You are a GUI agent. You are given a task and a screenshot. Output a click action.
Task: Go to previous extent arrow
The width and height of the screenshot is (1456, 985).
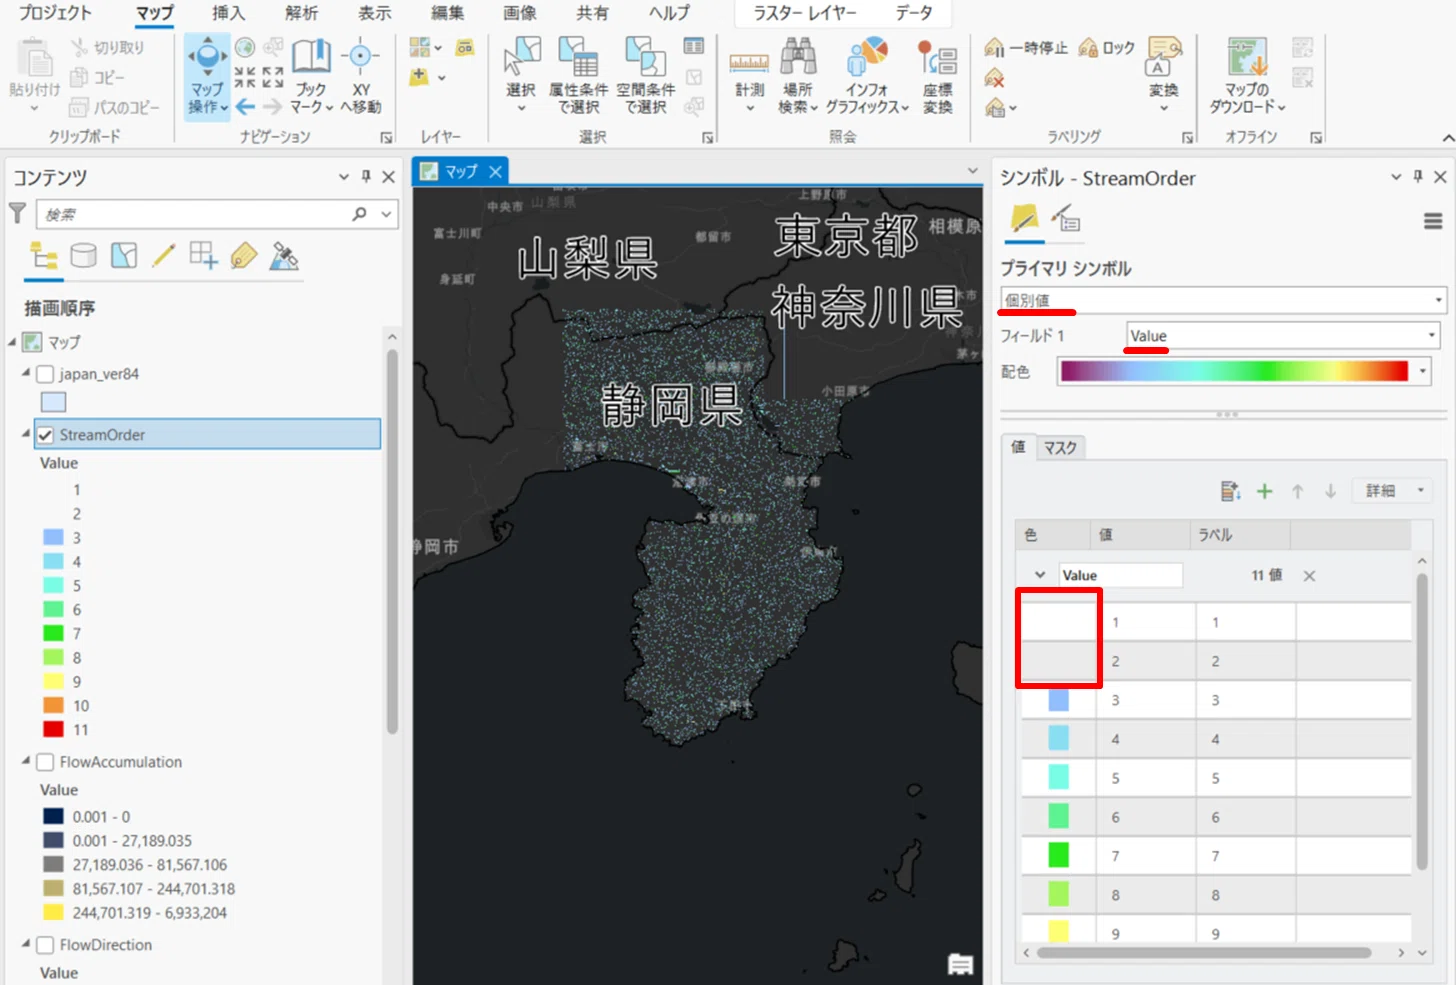tap(245, 107)
